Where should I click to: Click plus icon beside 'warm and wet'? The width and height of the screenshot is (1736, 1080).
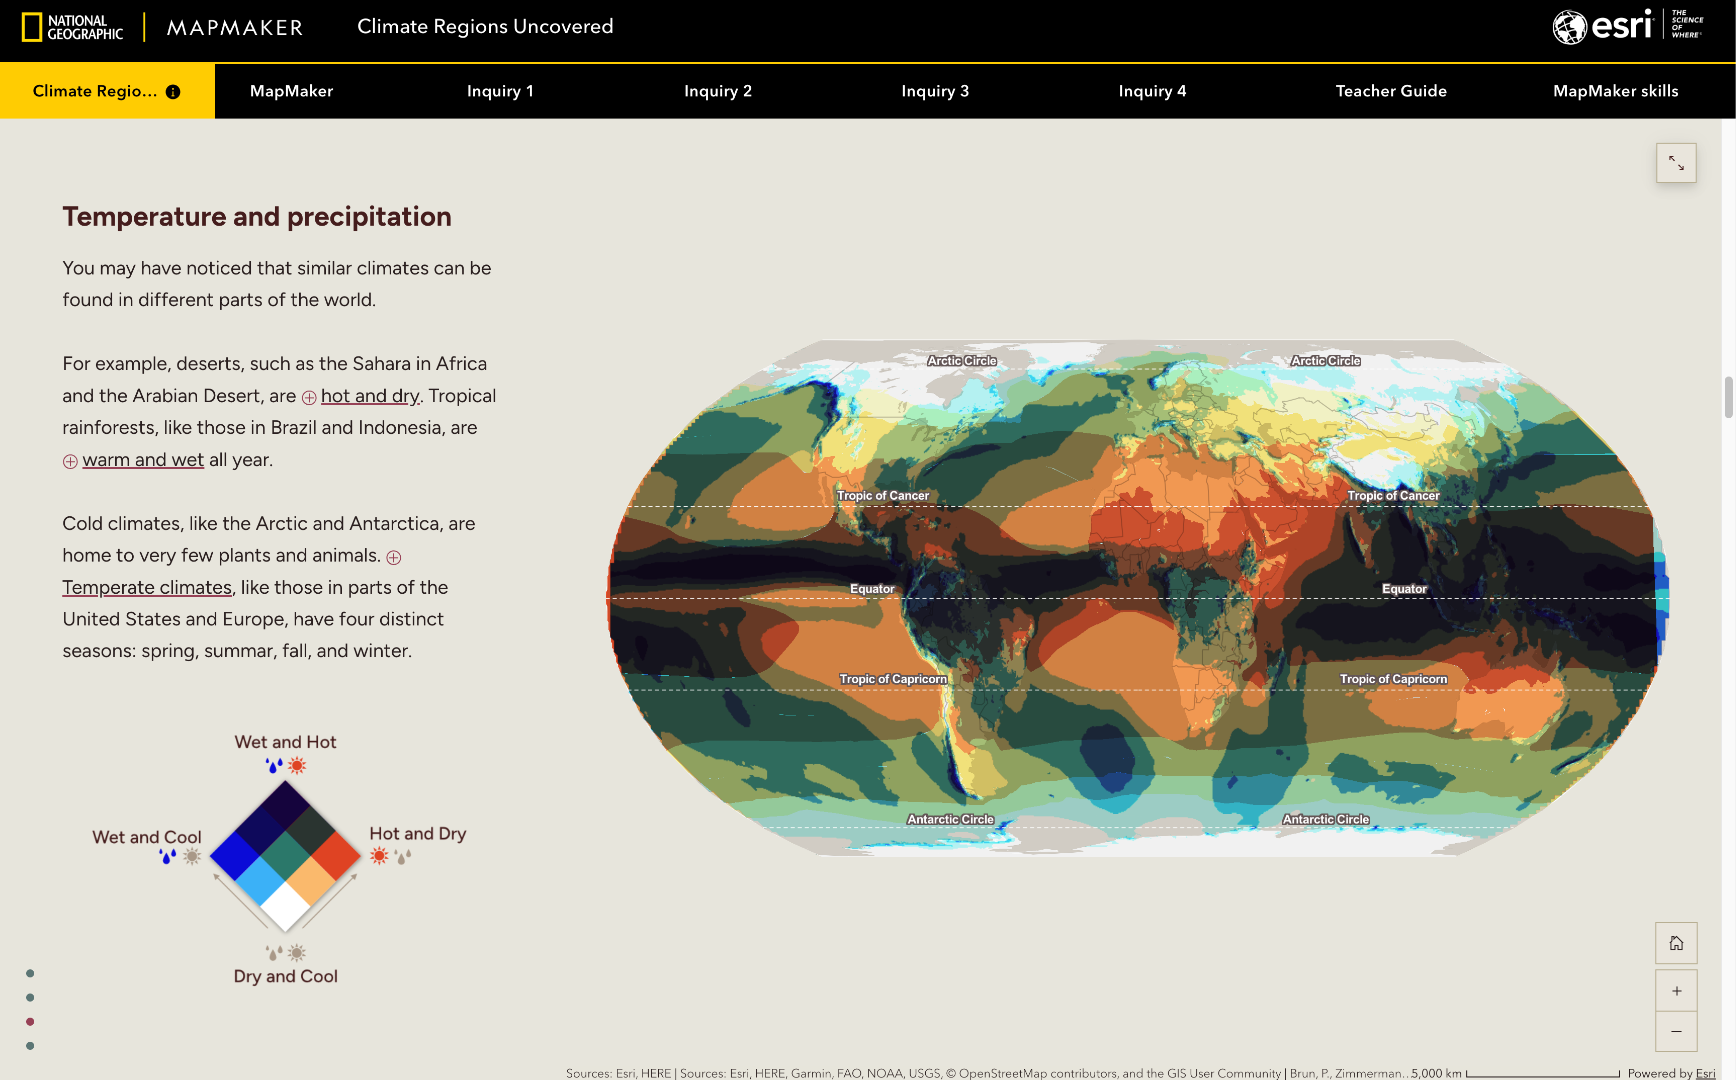[x=70, y=462]
